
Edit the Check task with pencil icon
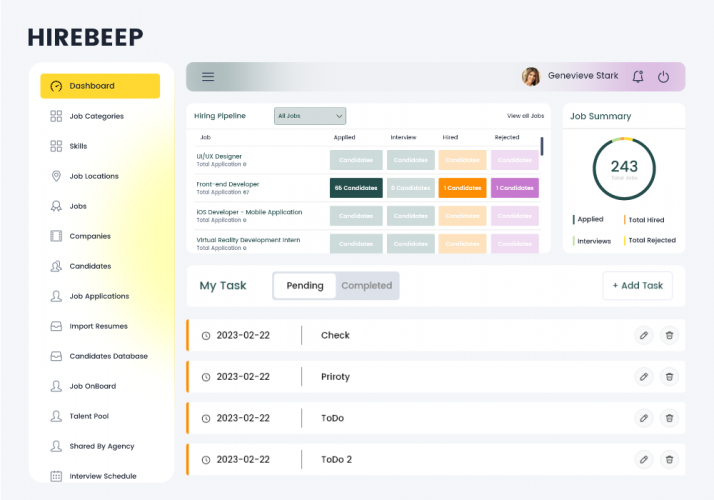(644, 335)
